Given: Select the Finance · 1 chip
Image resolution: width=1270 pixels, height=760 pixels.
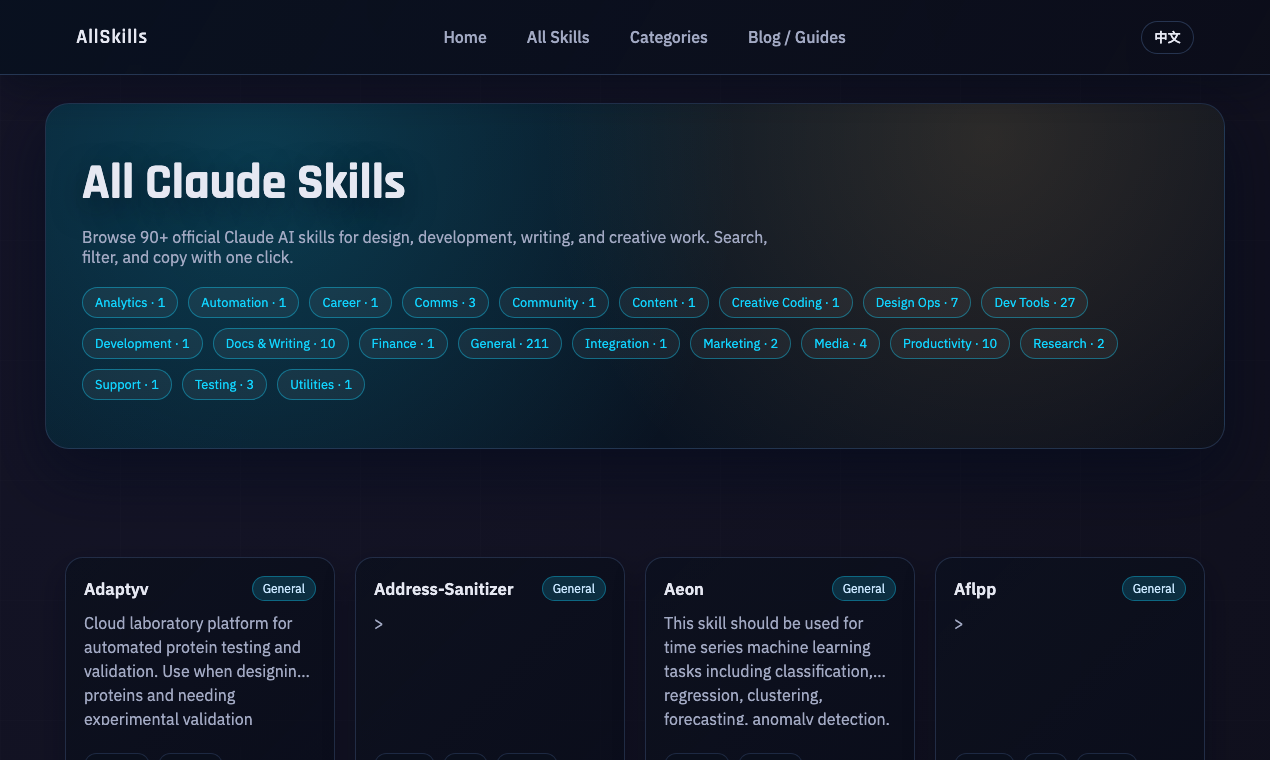Looking at the screenshot, I should 403,344.
